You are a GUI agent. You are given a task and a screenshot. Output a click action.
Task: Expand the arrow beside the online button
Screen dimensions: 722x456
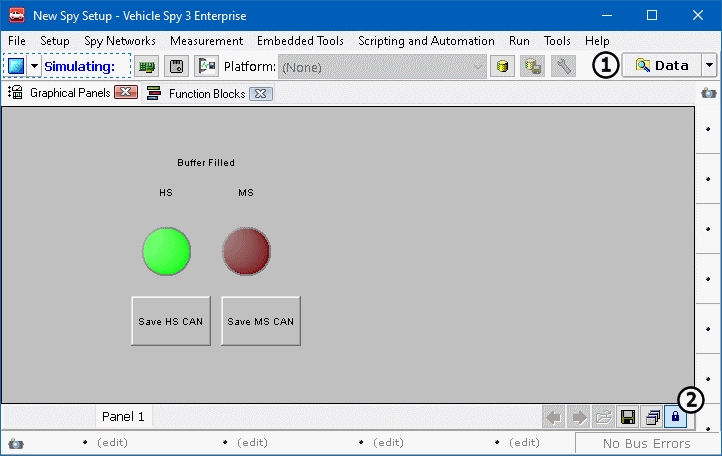[x=34, y=66]
